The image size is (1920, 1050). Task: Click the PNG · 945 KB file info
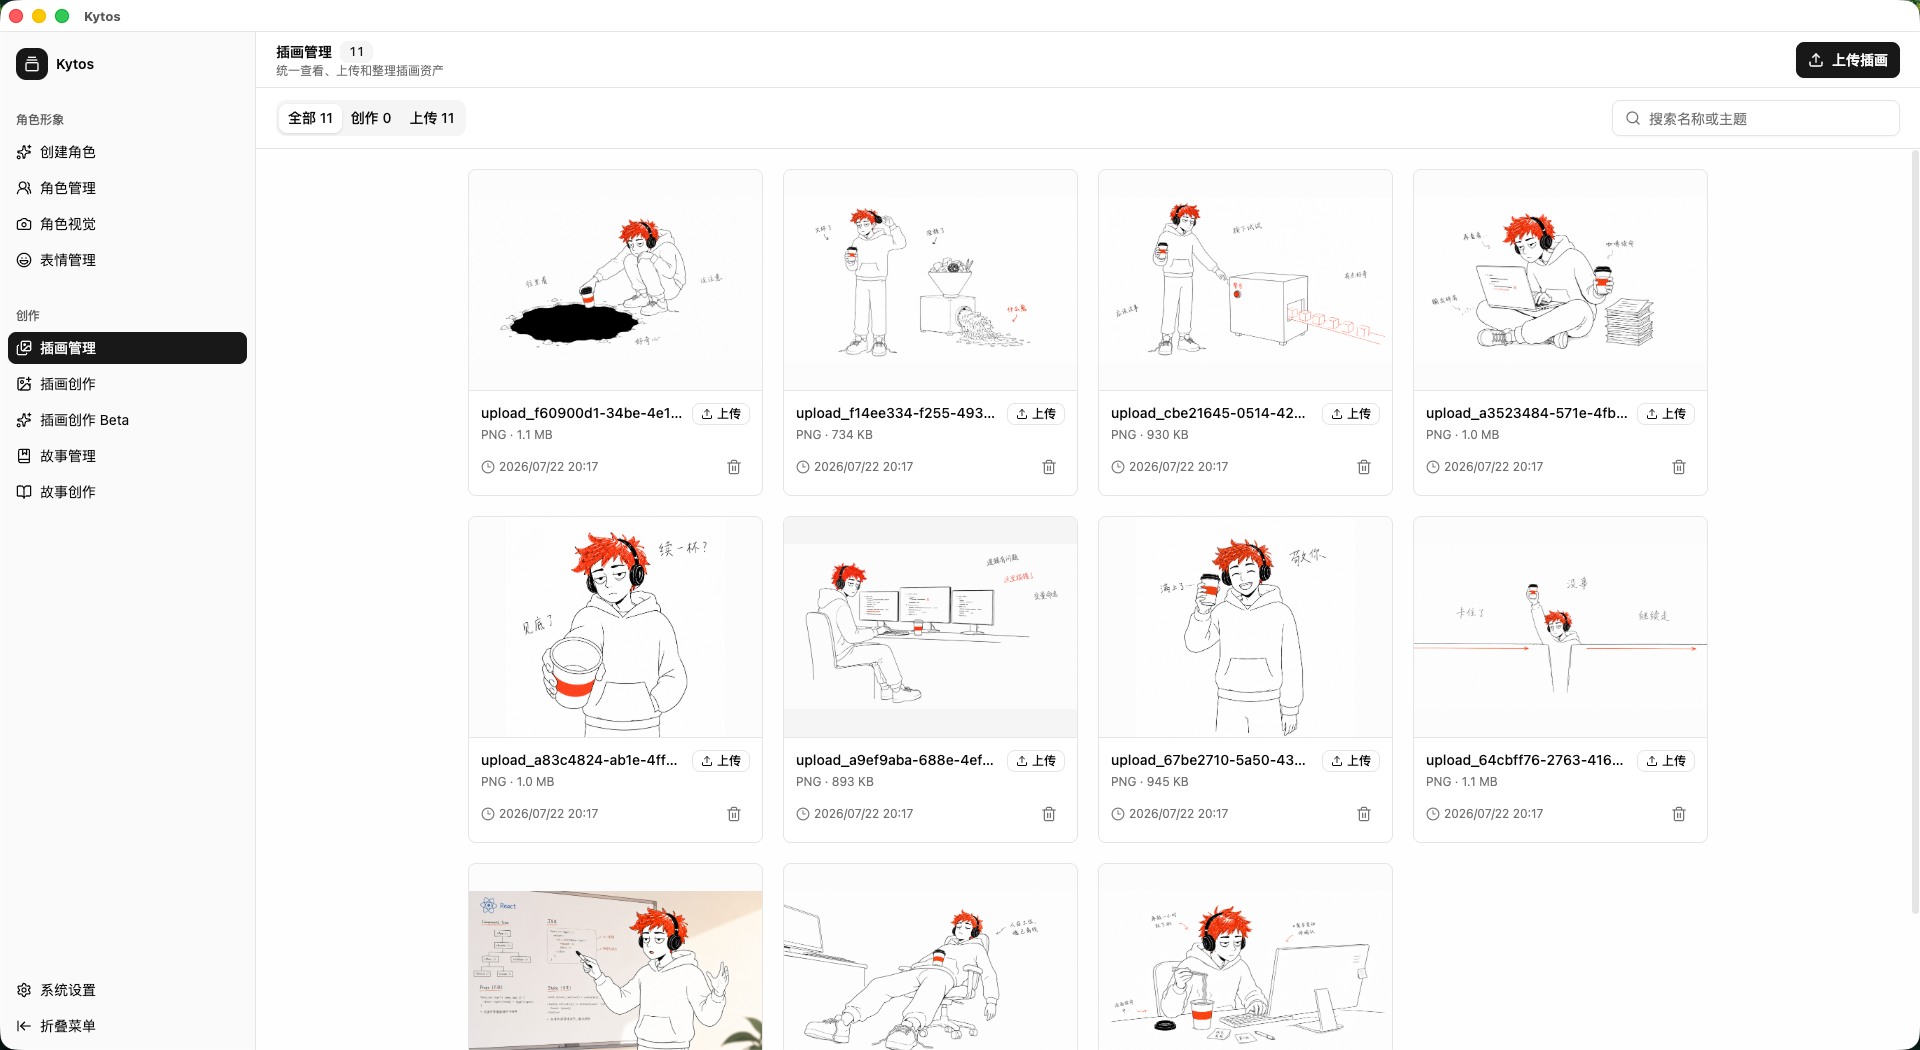(x=1150, y=782)
